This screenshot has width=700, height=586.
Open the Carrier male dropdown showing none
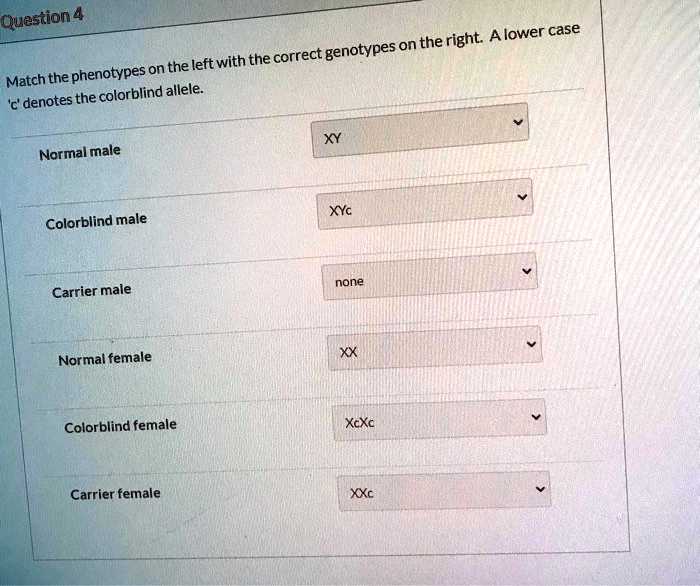pyautogui.click(x=430, y=278)
